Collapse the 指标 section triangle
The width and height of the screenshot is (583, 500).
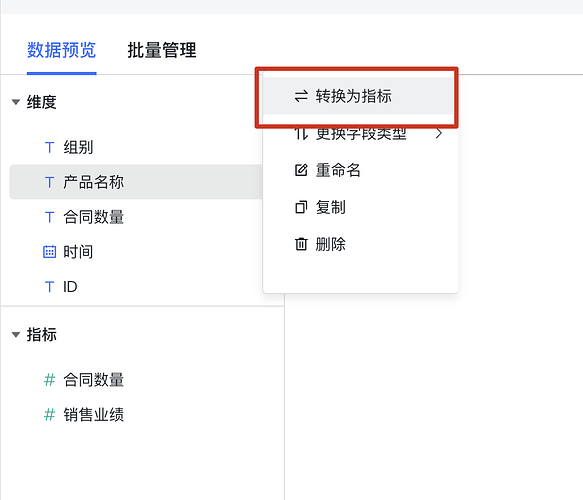click(16, 335)
